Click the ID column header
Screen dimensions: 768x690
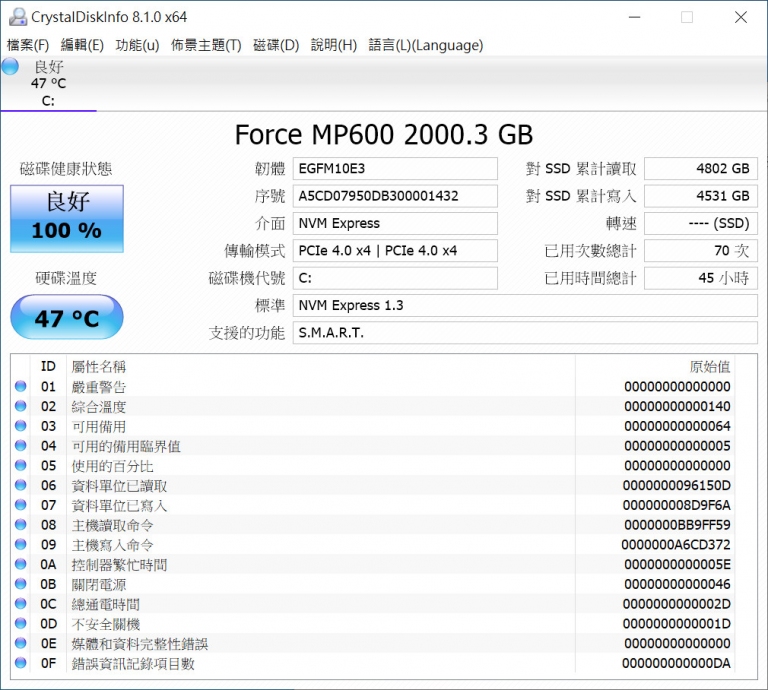[x=48, y=366]
